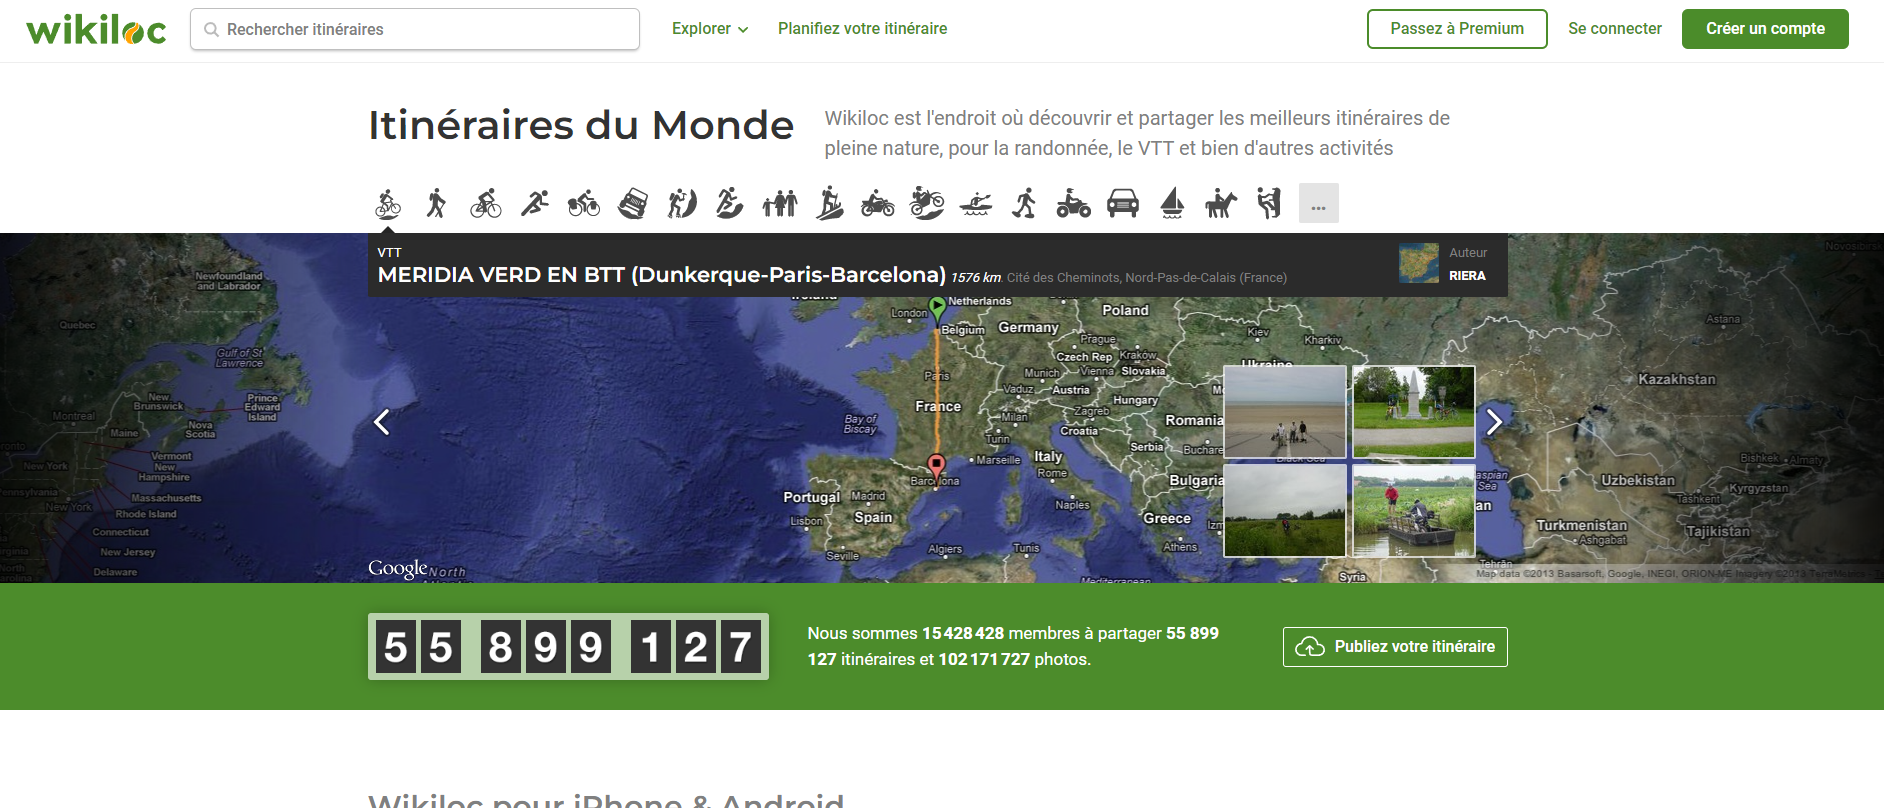Select the mountain bike (VTT) activity icon
This screenshot has width=1884, height=808.
tap(388, 203)
